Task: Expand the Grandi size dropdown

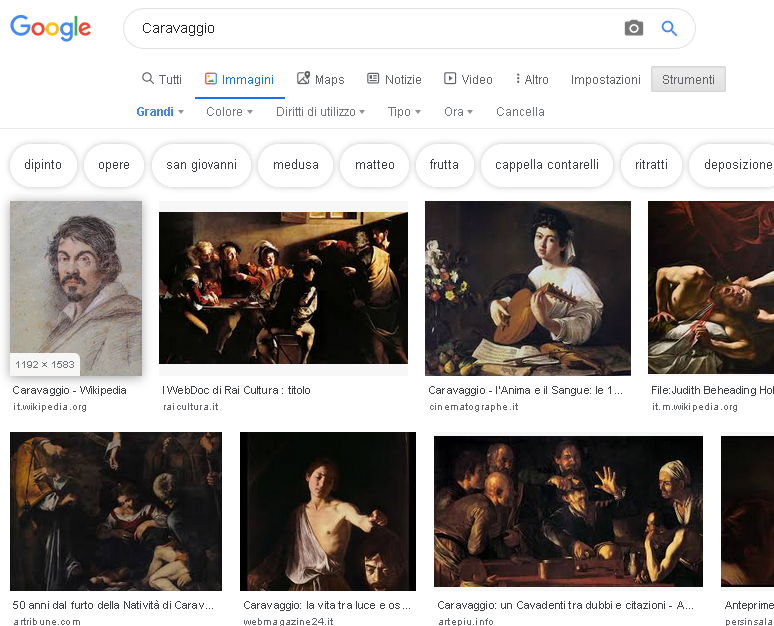Action: click(160, 112)
